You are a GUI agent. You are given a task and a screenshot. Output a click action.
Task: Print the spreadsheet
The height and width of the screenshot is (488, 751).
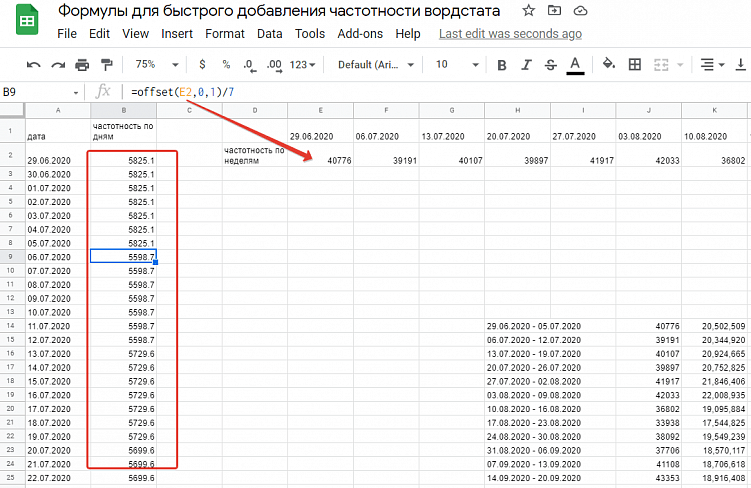click(x=82, y=65)
